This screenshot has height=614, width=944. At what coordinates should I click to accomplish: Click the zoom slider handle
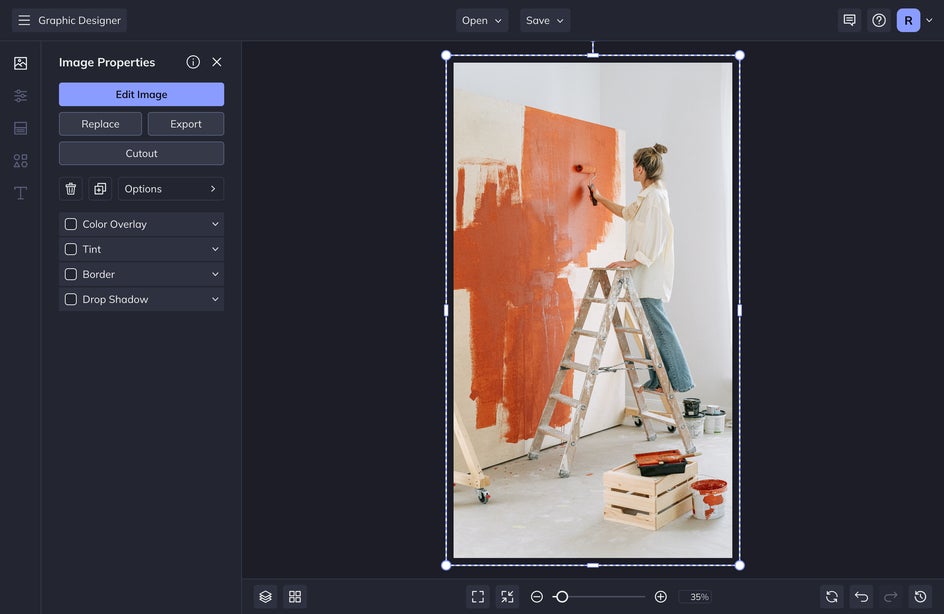pyautogui.click(x=562, y=597)
